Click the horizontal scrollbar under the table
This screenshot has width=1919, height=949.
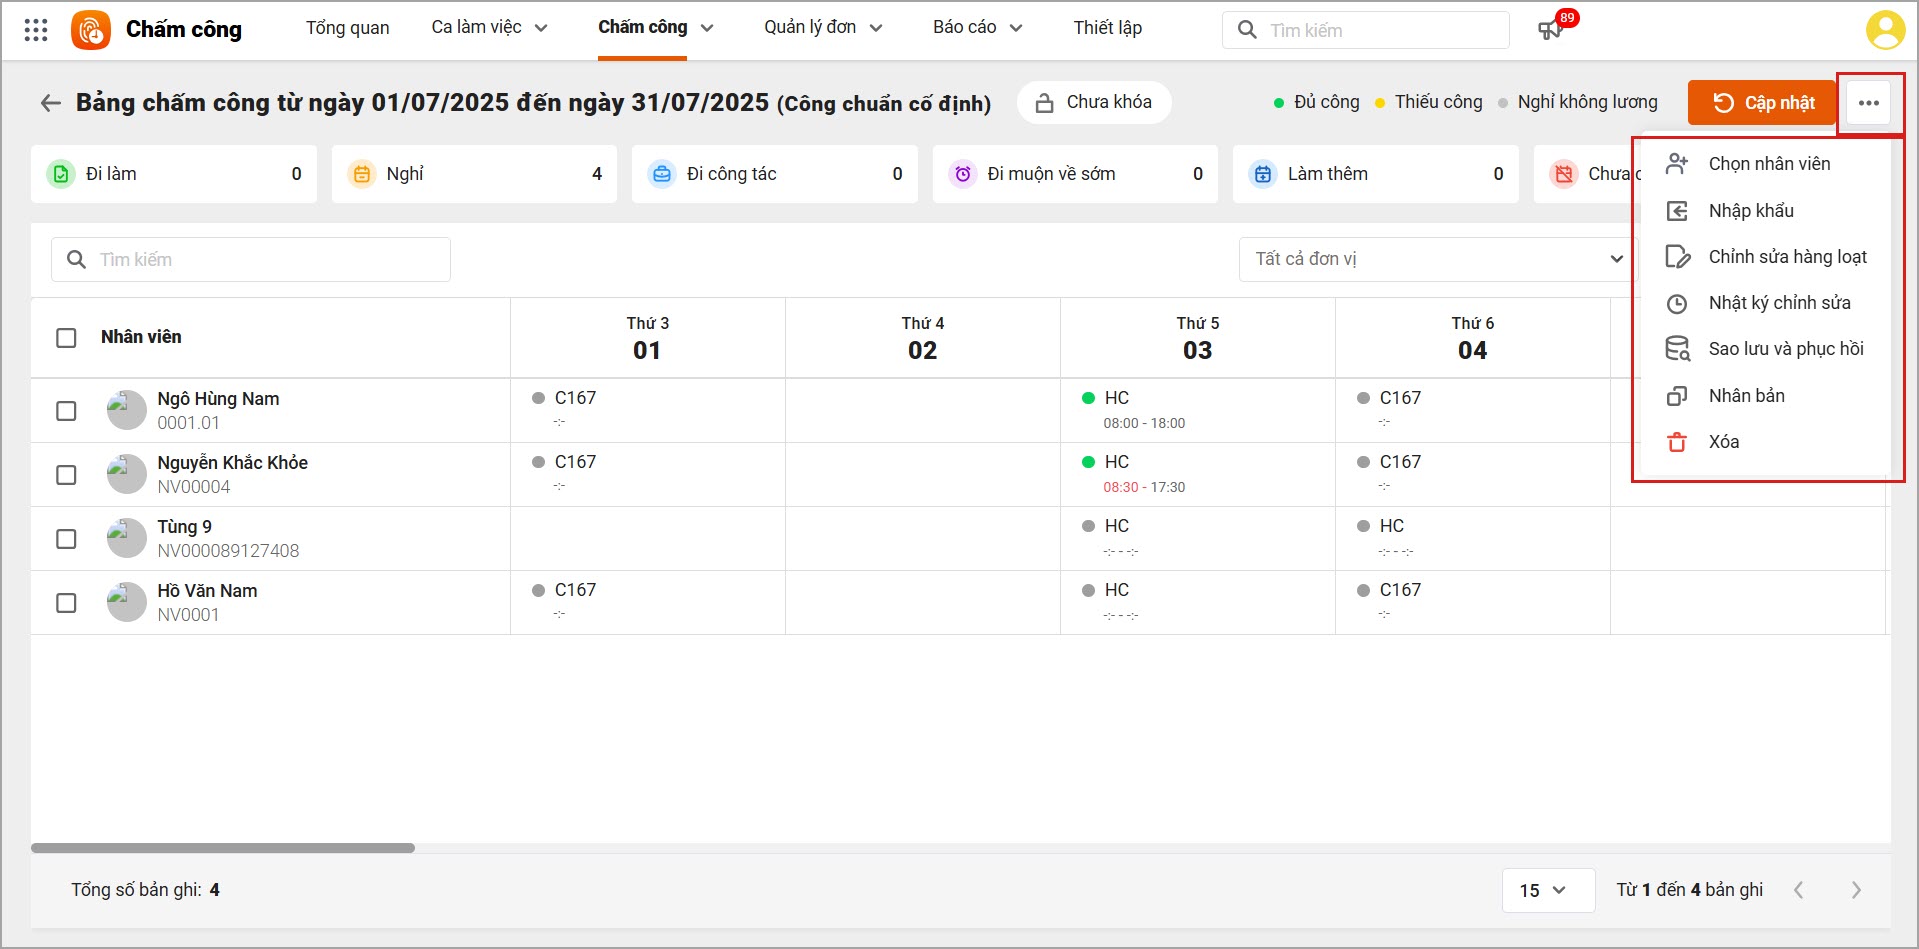223,848
